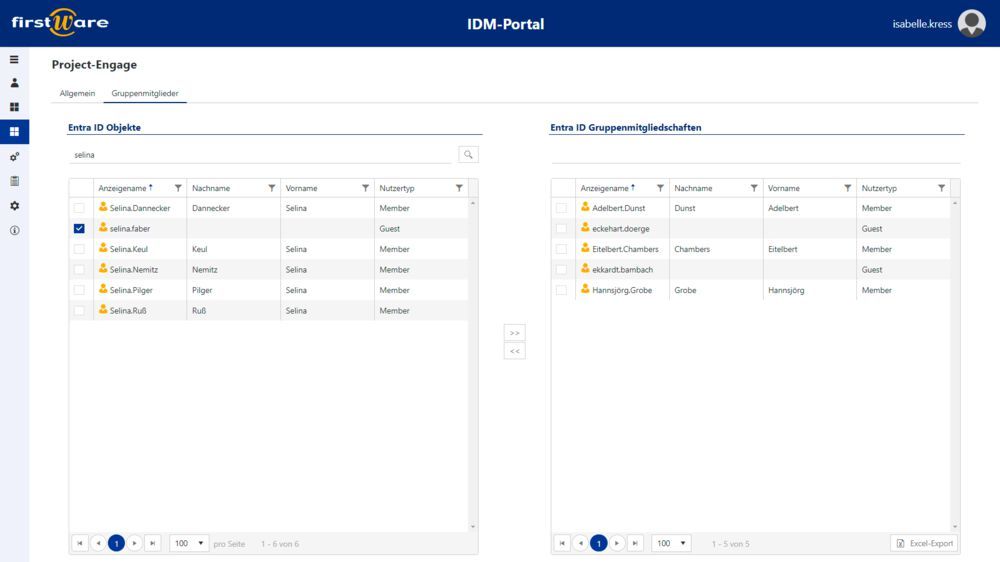Open filter for right Nutzertyp column
The width and height of the screenshot is (1000, 562).
coord(941,188)
